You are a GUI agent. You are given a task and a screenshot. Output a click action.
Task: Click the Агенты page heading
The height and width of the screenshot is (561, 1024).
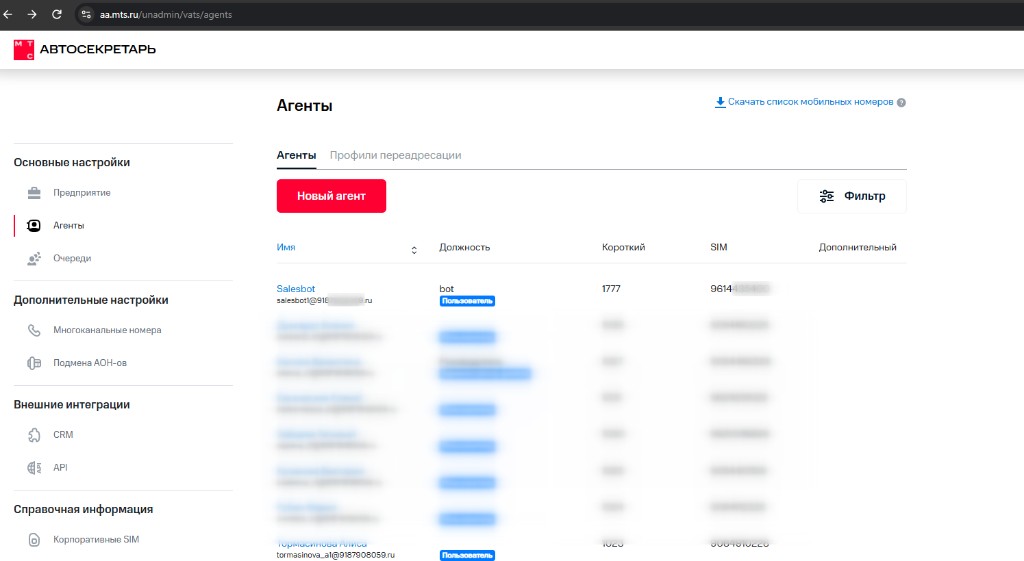click(304, 105)
